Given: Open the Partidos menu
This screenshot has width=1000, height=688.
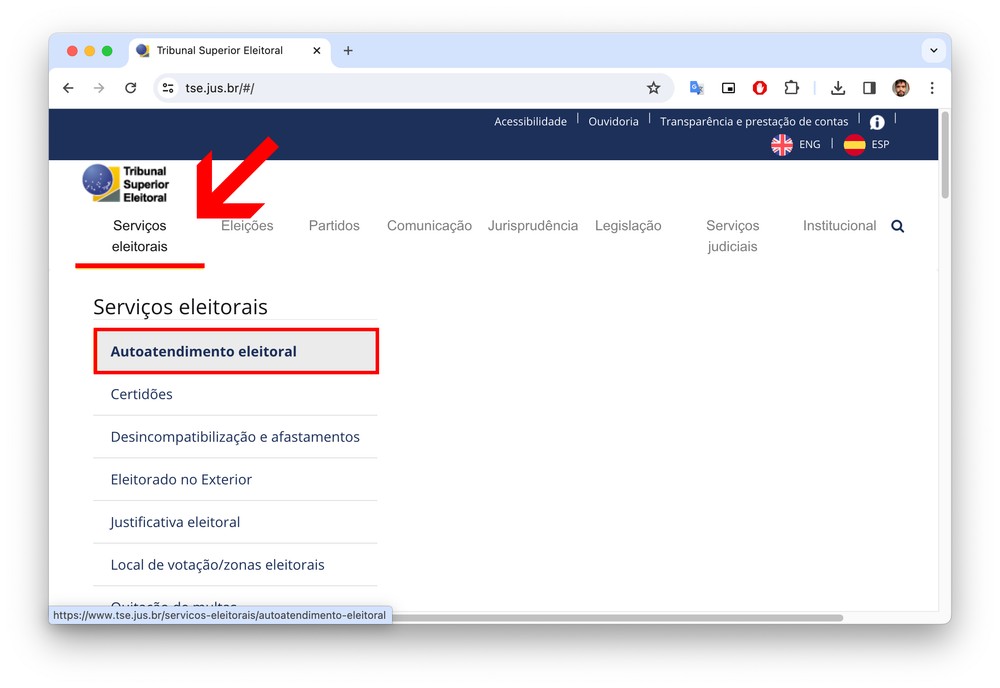Looking at the screenshot, I should pos(334,226).
